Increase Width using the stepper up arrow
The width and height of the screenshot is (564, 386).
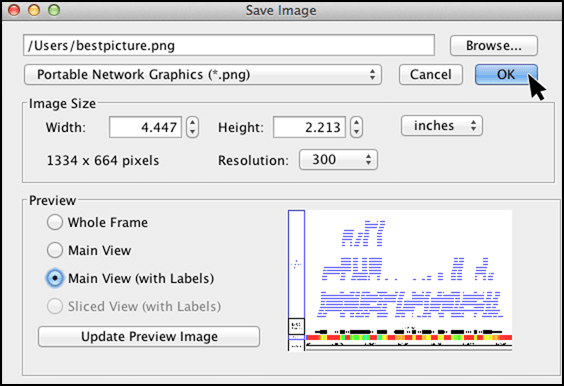pos(192,122)
